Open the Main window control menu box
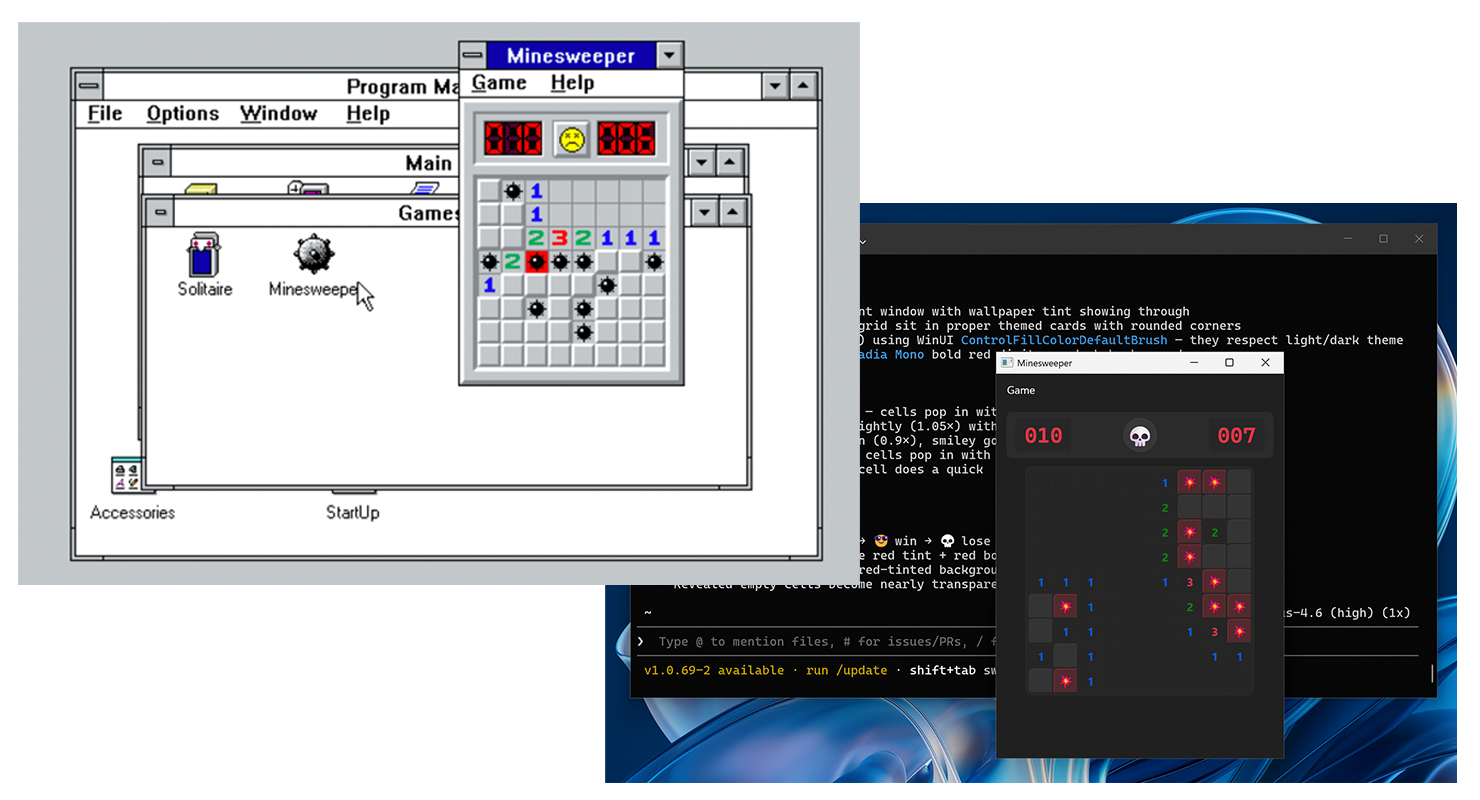This screenshot has height=800, width=1480. pos(156,162)
